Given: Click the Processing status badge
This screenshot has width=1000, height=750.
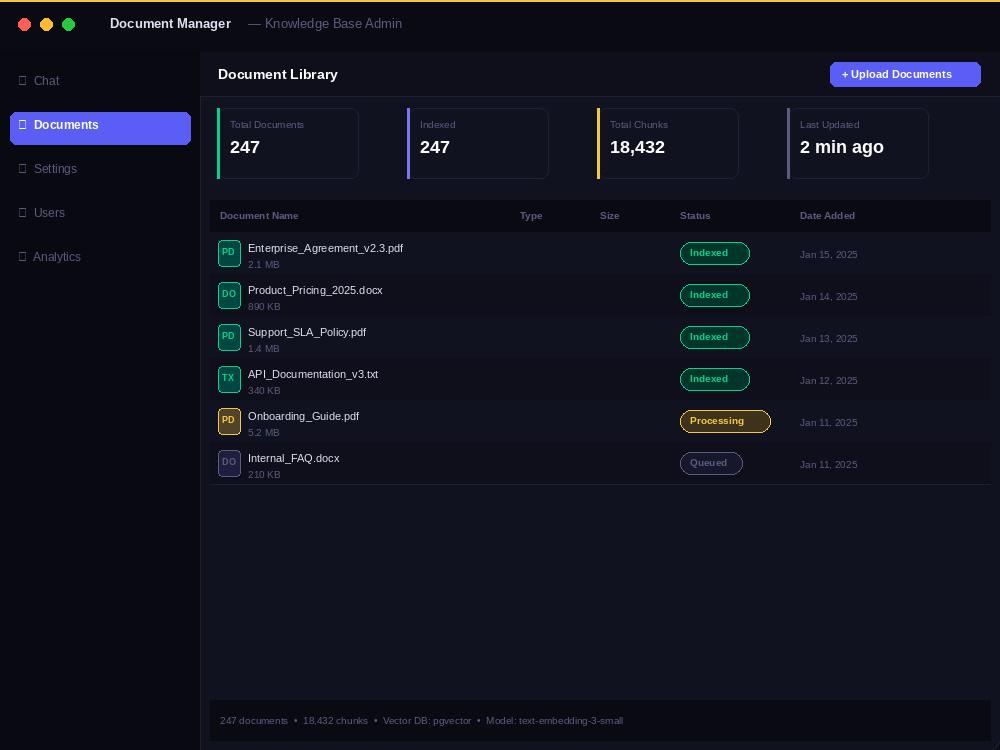Looking at the screenshot, I should pyautogui.click(x=725, y=422).
